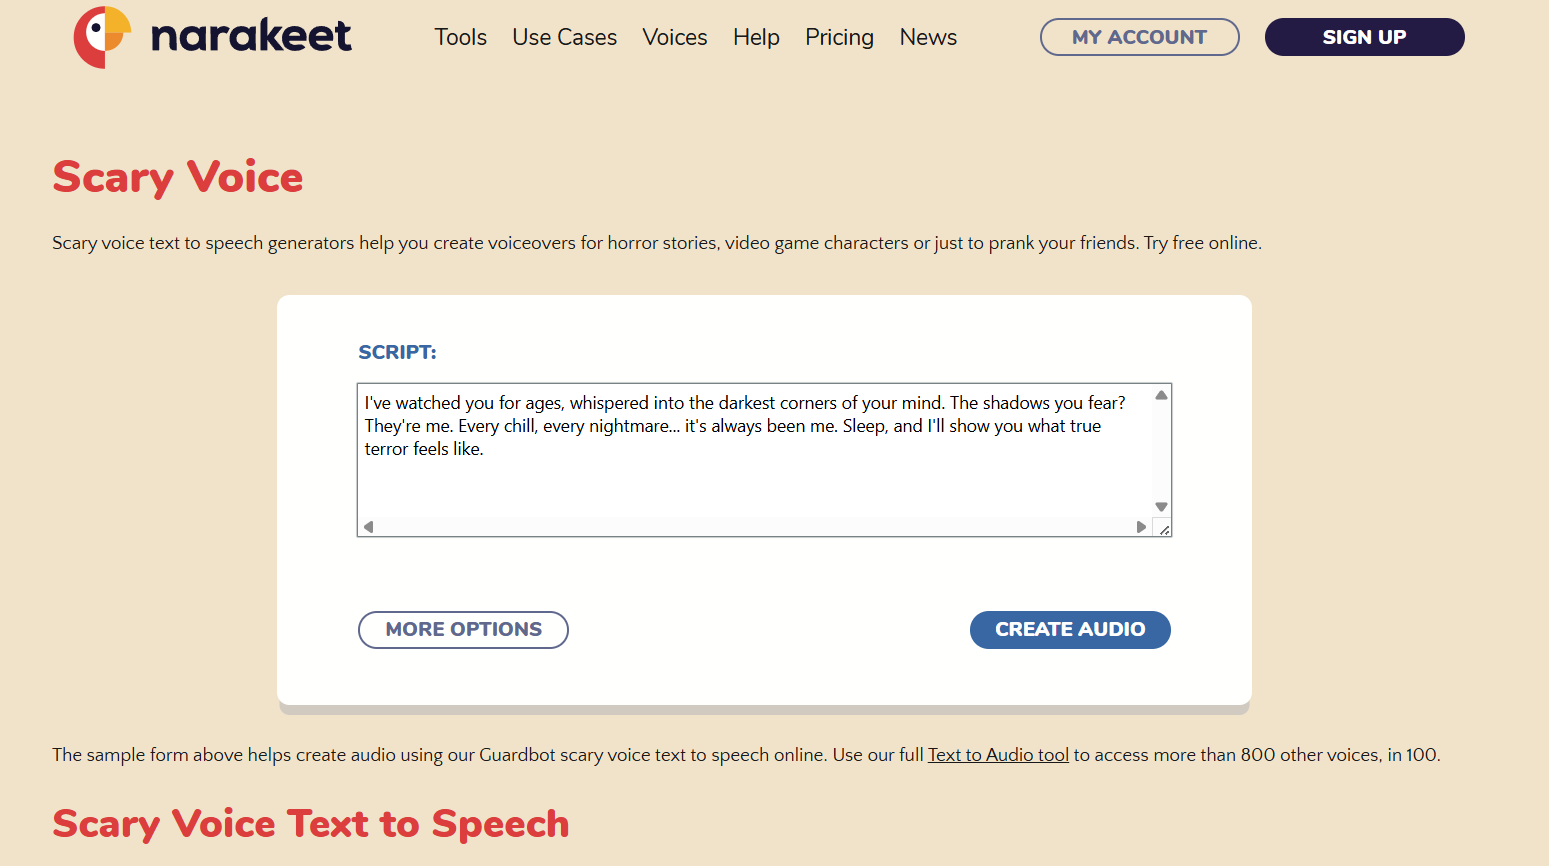Image resolution: width=1549 pixels, height=866 pixels.
Task: Select the narakeet wordmark to go home
Action: point(250,37)
